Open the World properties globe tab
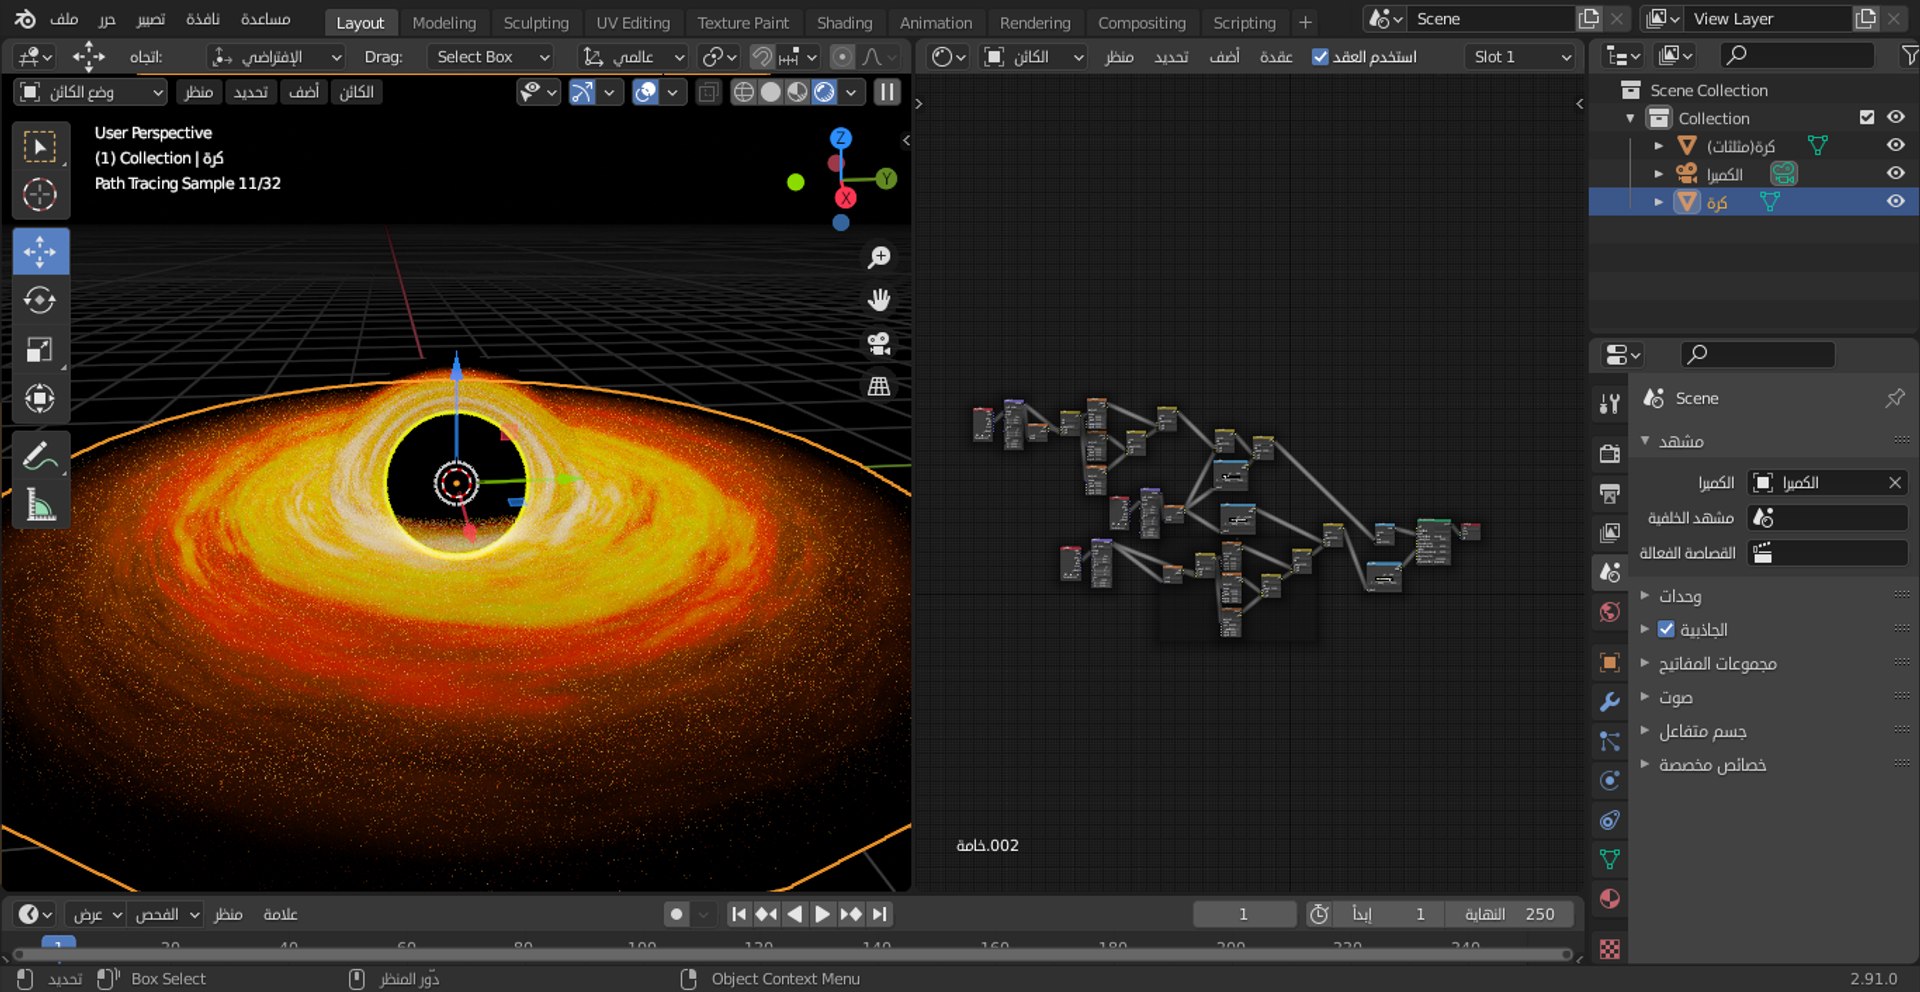This screenshot has width=1920, height=992. click(1609, 612)
